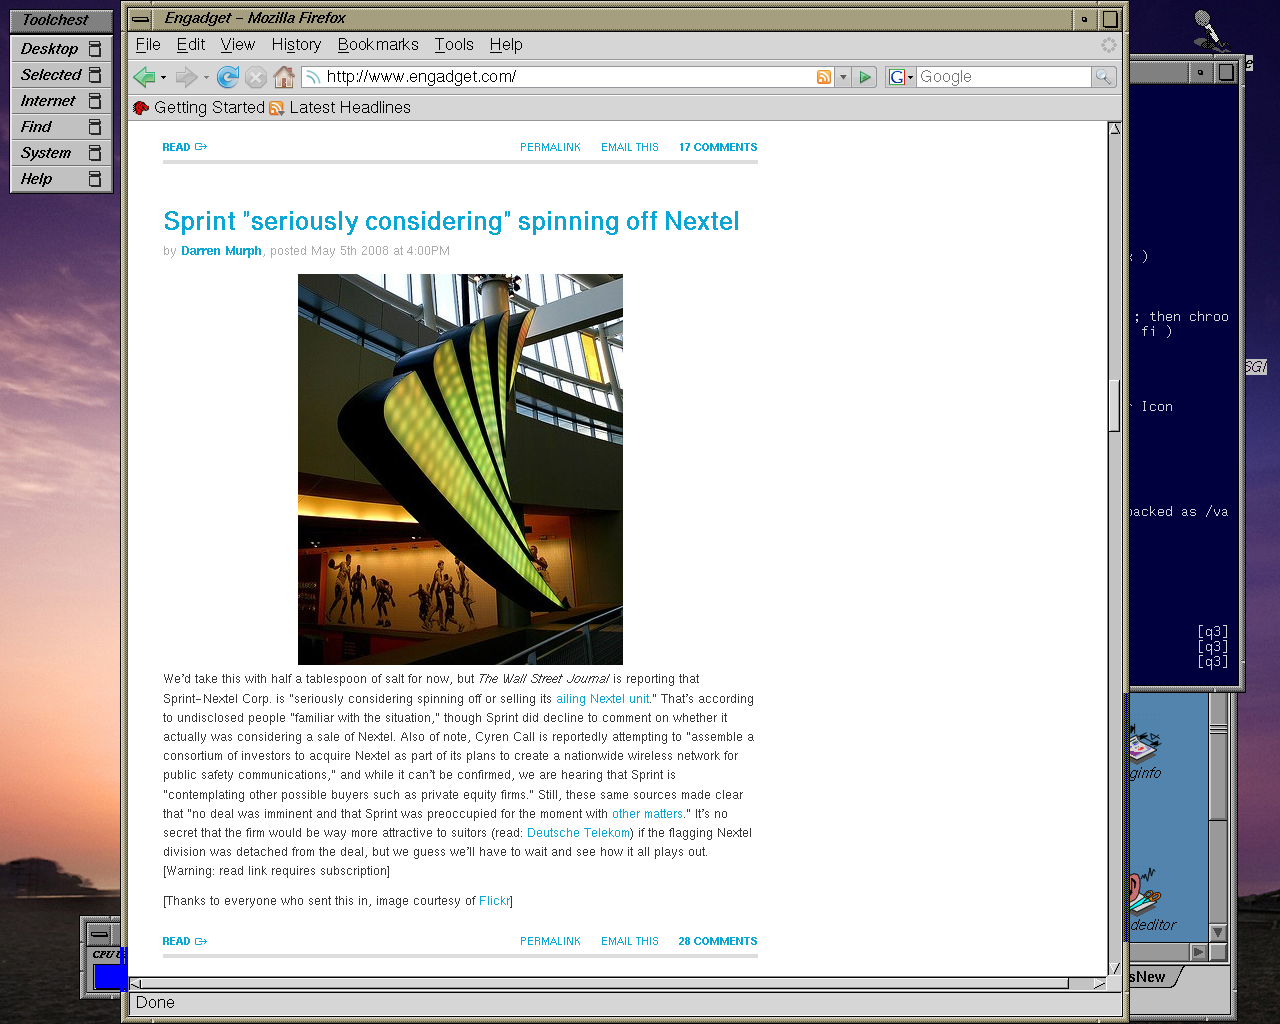Open the Firefox Help menu
The height and width of the screenshot is (1024, 1280).
(506, 45)
